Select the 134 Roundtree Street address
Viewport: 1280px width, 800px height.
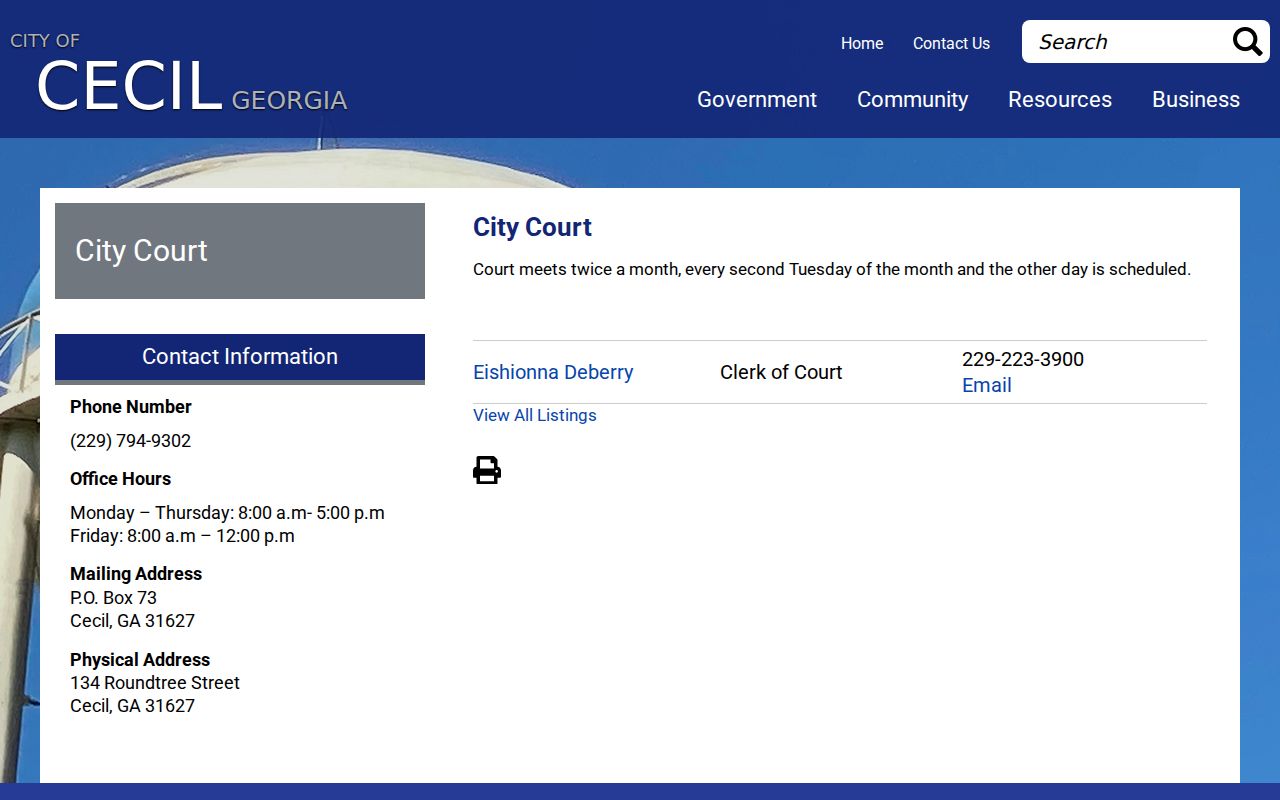(x=155, y=683)
